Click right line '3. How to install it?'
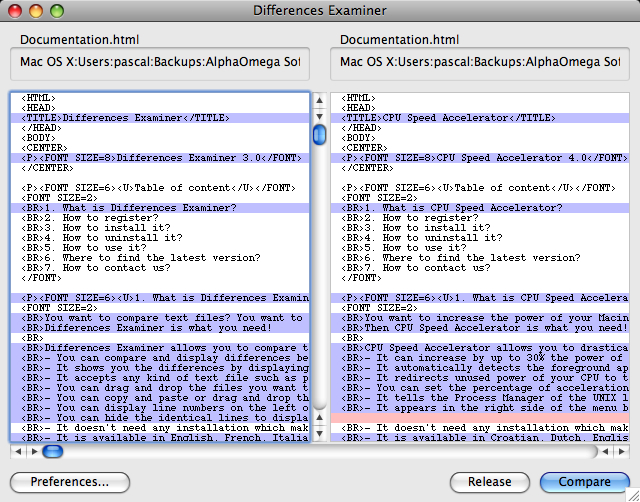Screen dimensions: 640x502 480,228
